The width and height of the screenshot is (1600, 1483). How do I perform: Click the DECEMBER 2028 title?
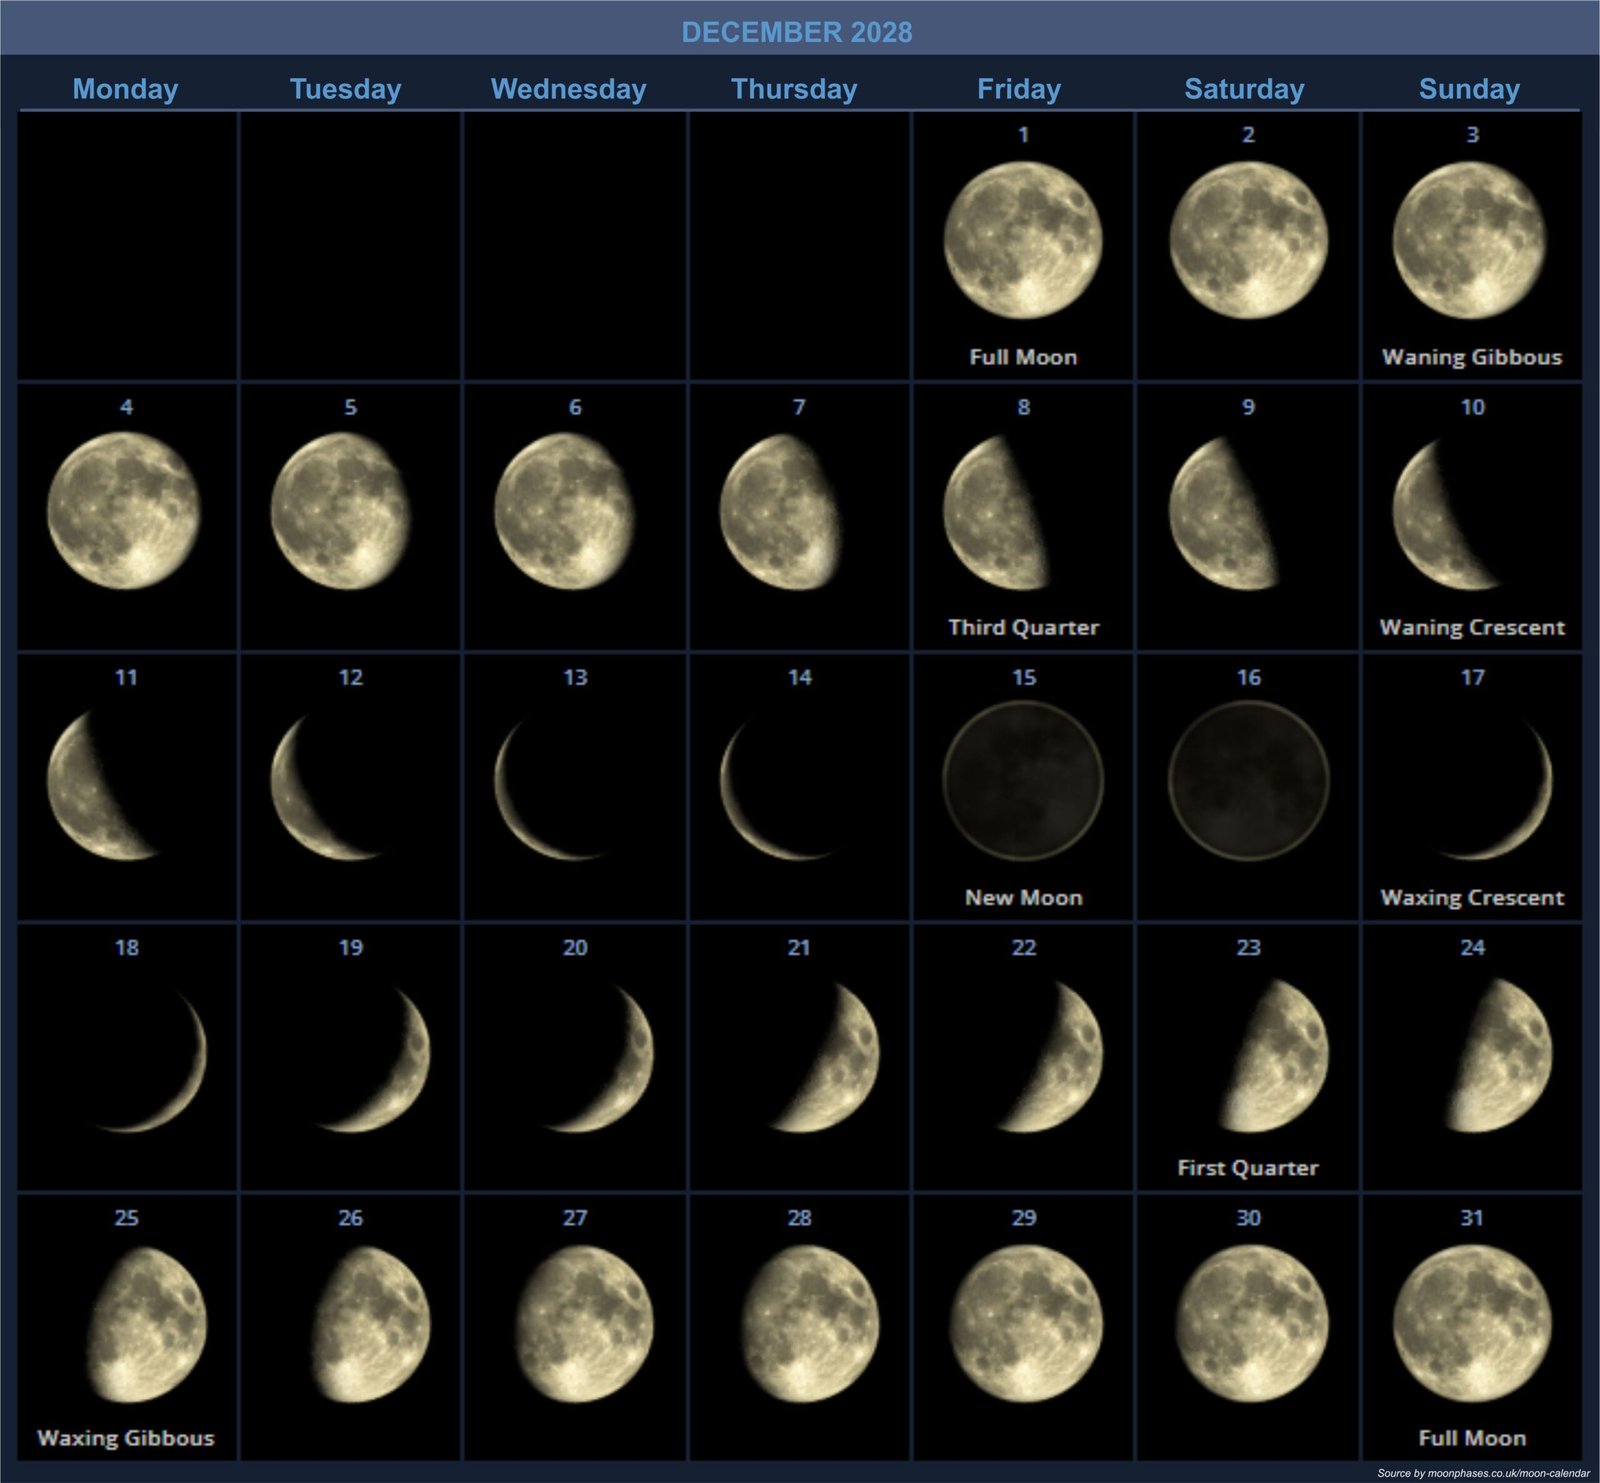(x=797, y=32)
